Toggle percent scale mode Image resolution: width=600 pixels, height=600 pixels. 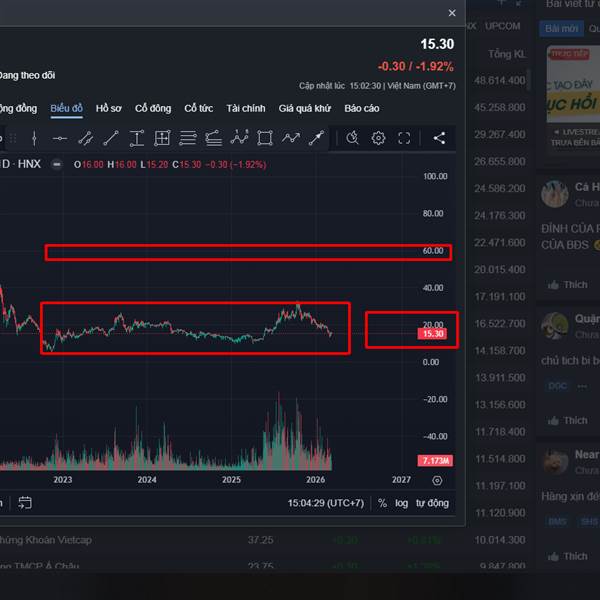(x=382, y=503)
